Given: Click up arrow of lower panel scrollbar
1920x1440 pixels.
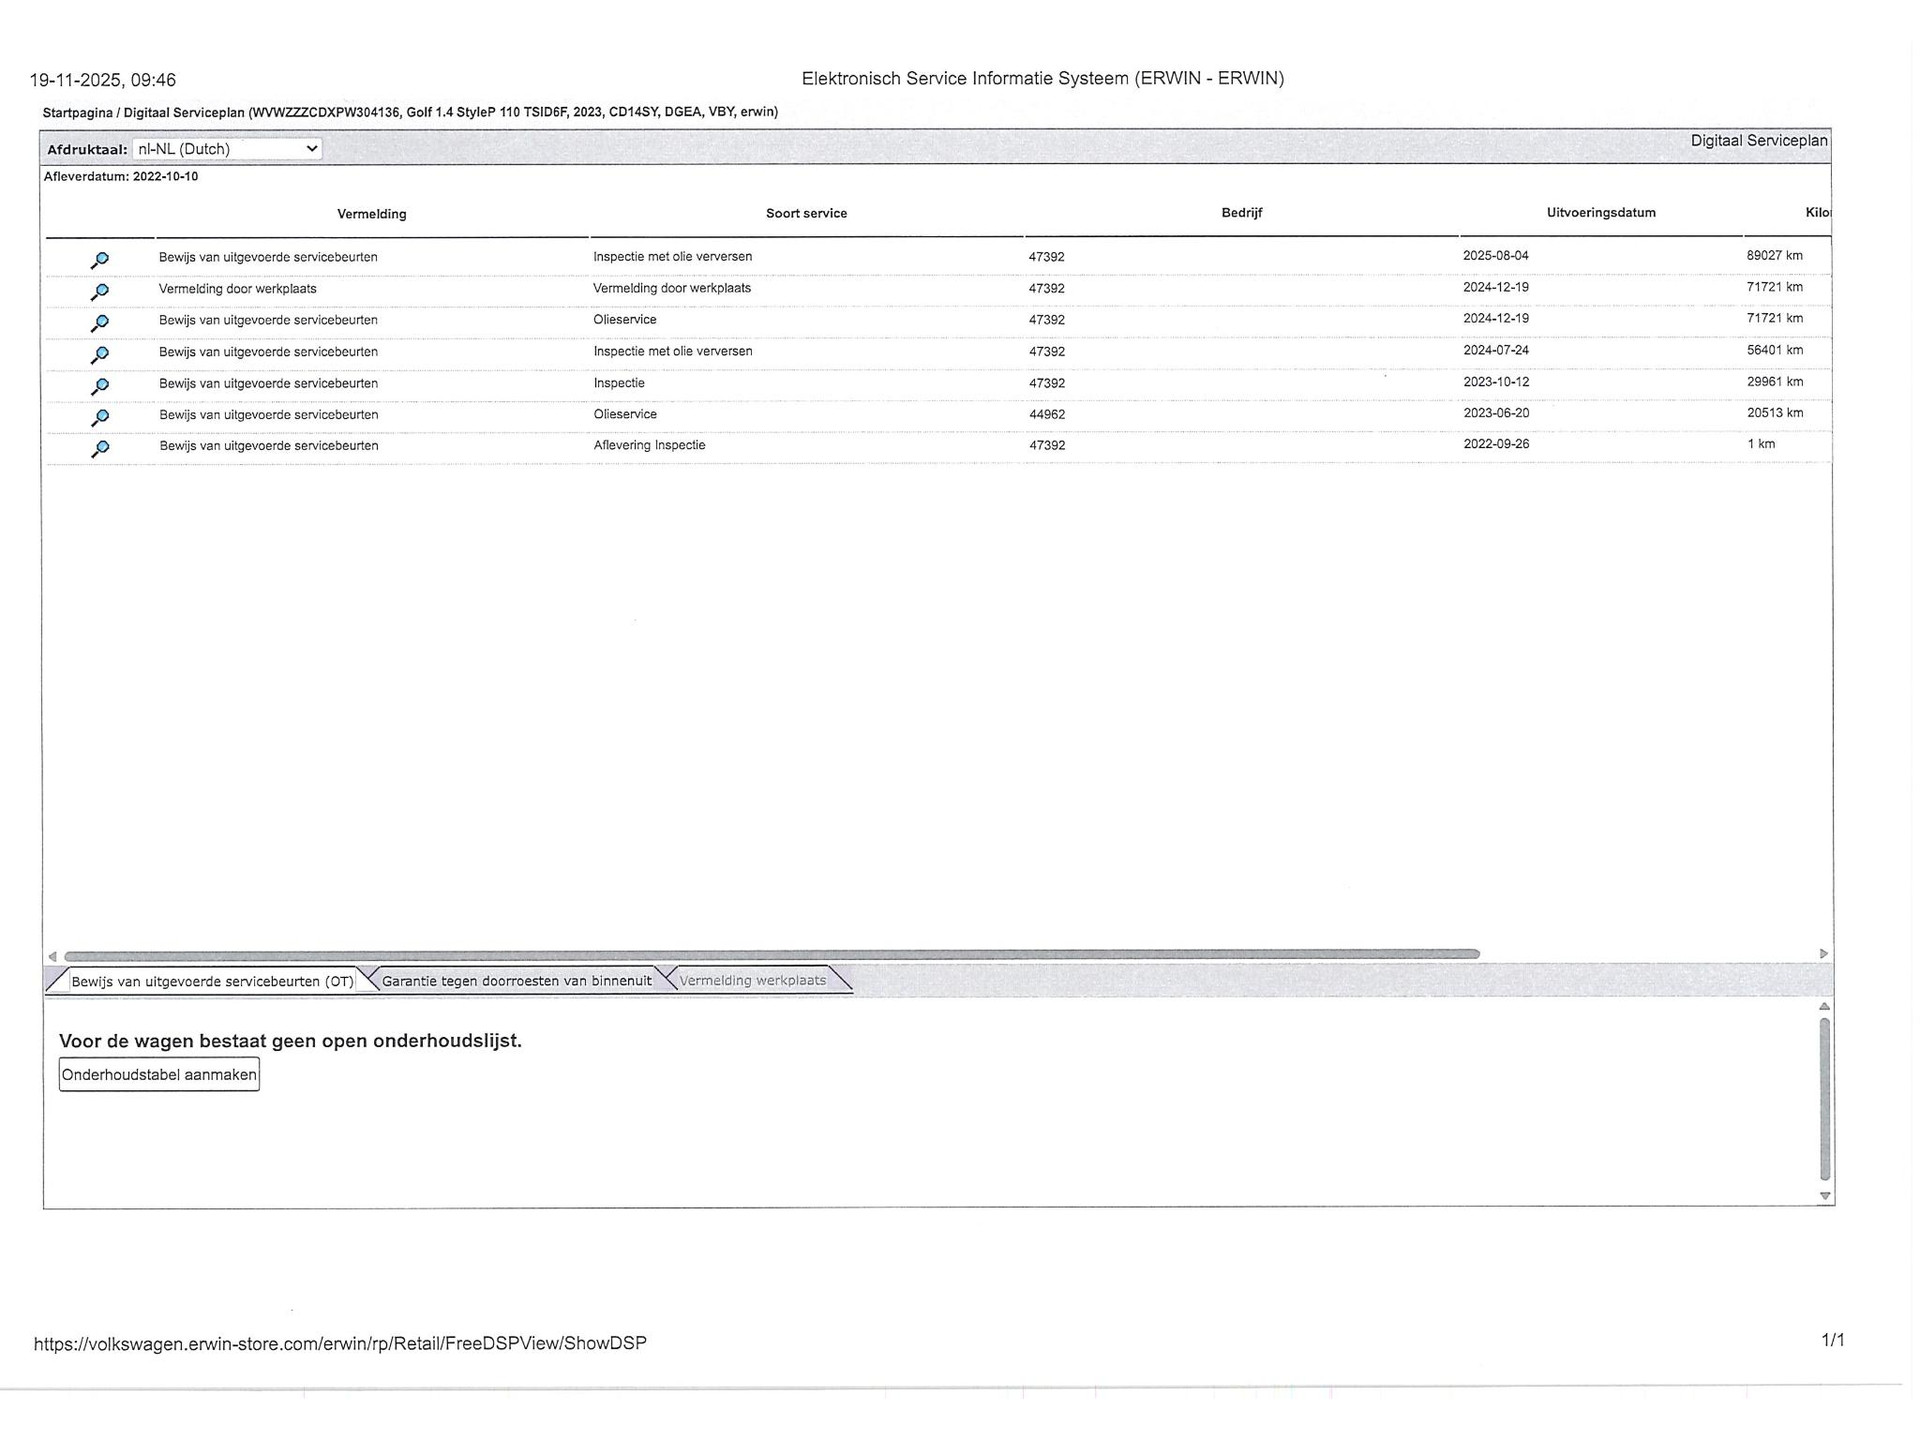Looking at the screenshot, I should tap(1825, 1007).
